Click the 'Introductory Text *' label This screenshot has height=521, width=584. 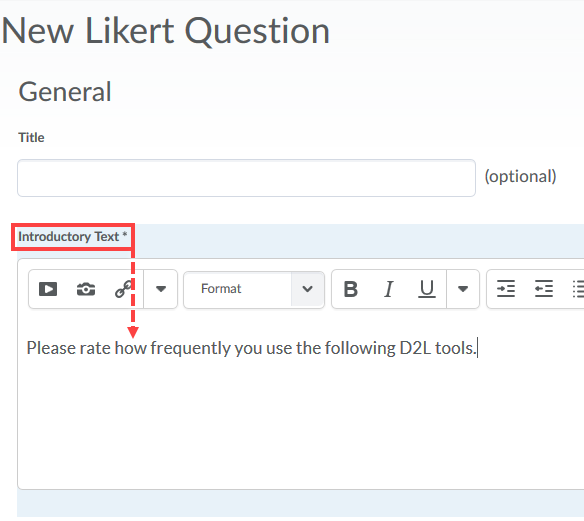coord(73,236)
